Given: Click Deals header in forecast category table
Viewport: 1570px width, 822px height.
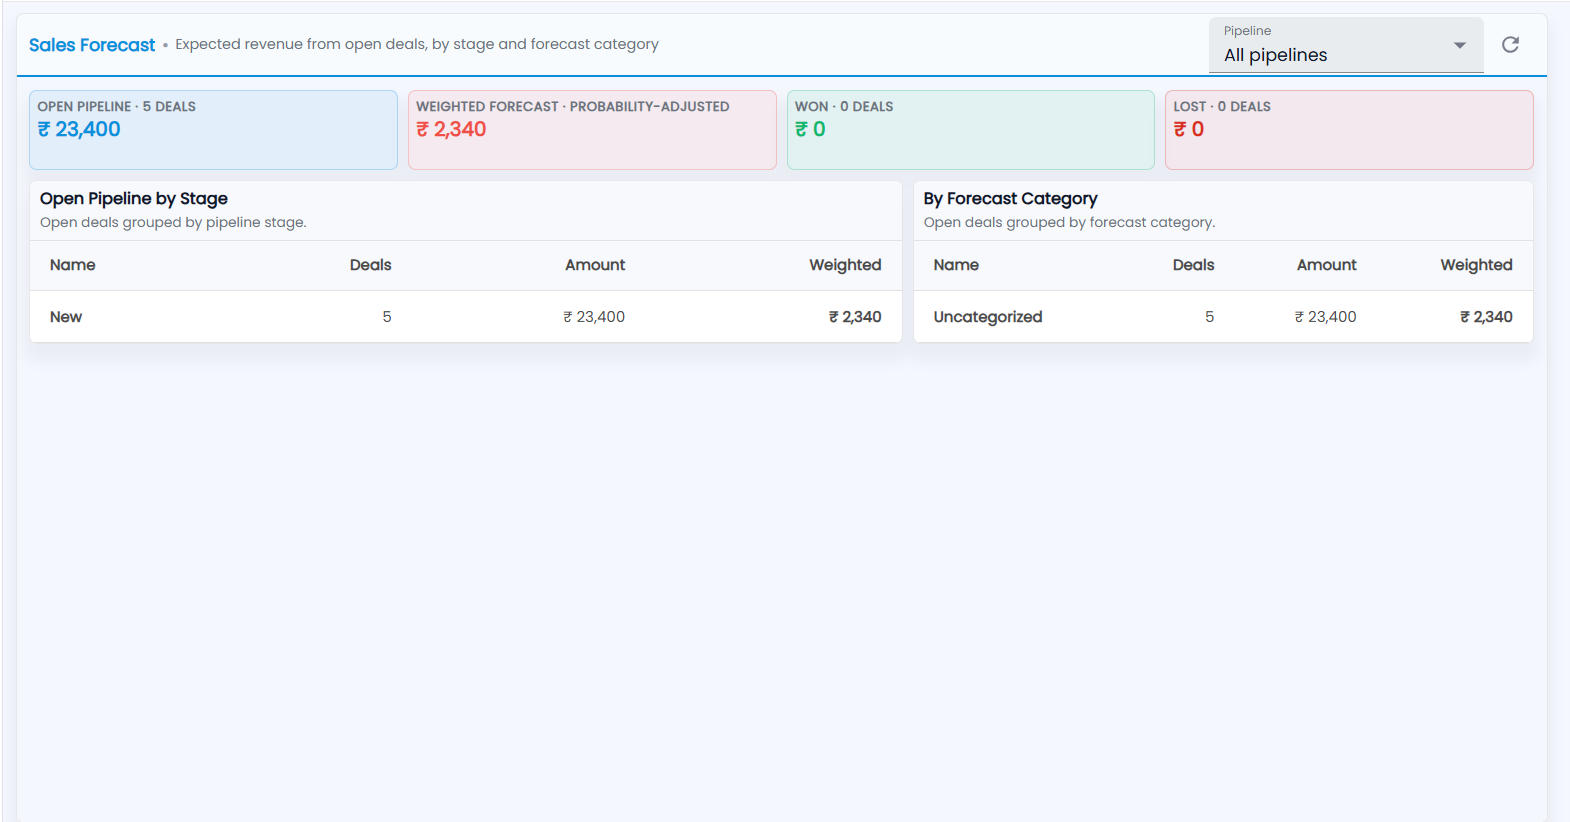Looking at the screenshot, I should point(1193,265).
